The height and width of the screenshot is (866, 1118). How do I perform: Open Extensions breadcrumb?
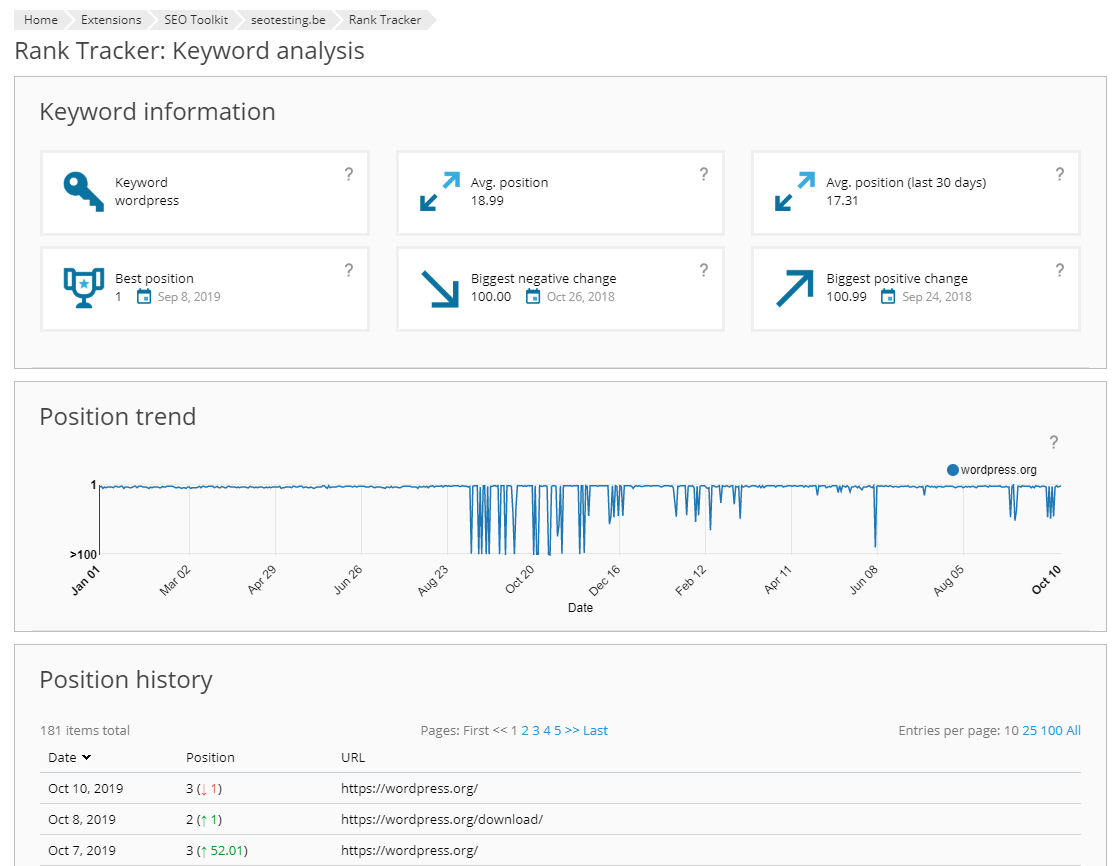[111, 20]
